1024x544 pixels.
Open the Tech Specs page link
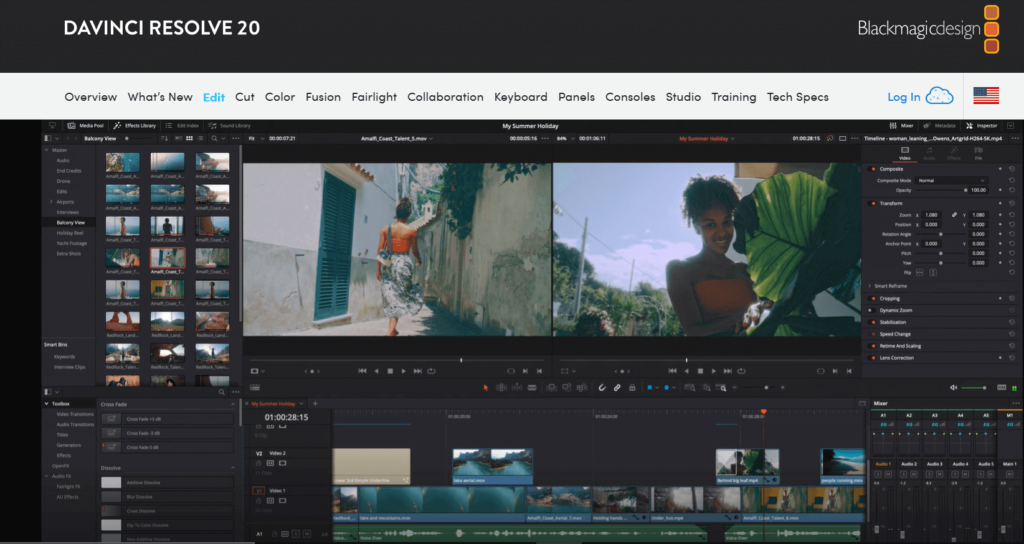tap(797, 97)
